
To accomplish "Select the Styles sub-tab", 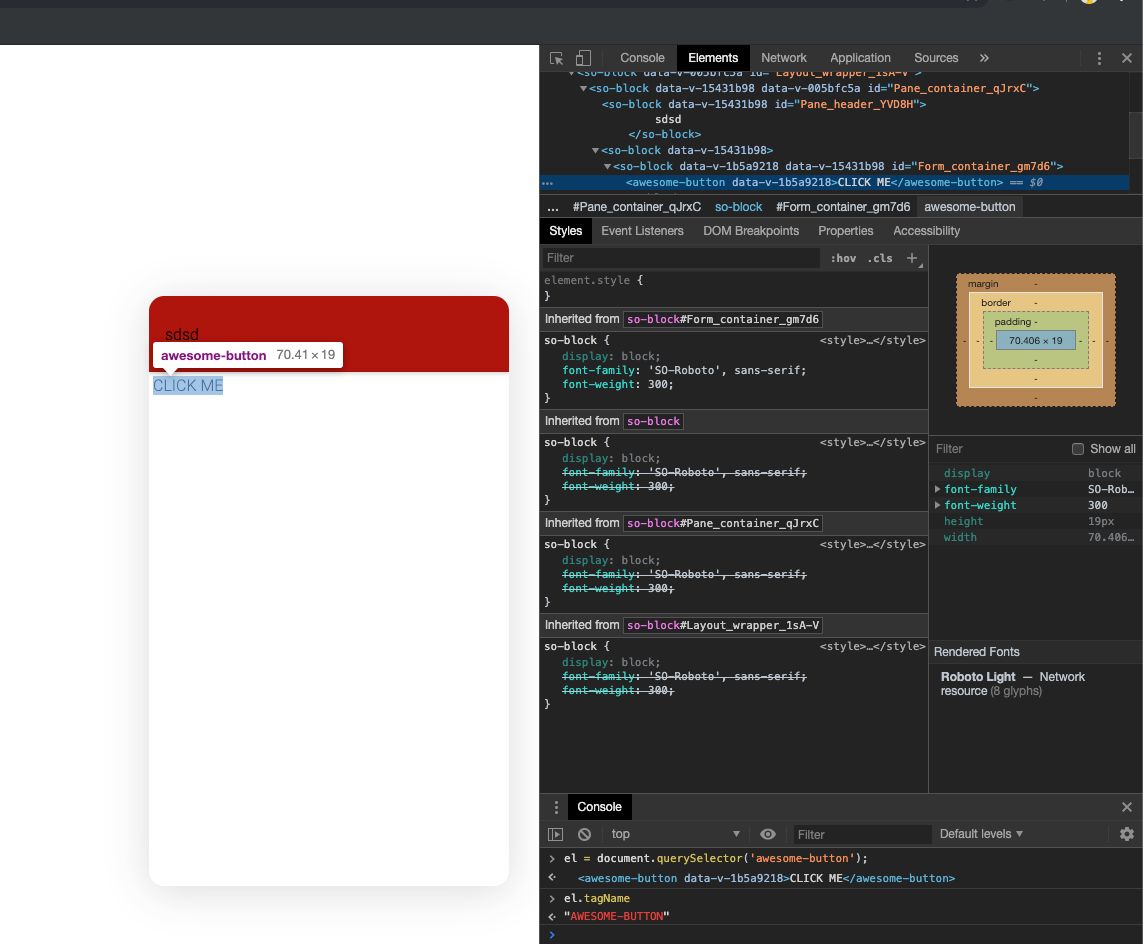I will pos(566,231).
